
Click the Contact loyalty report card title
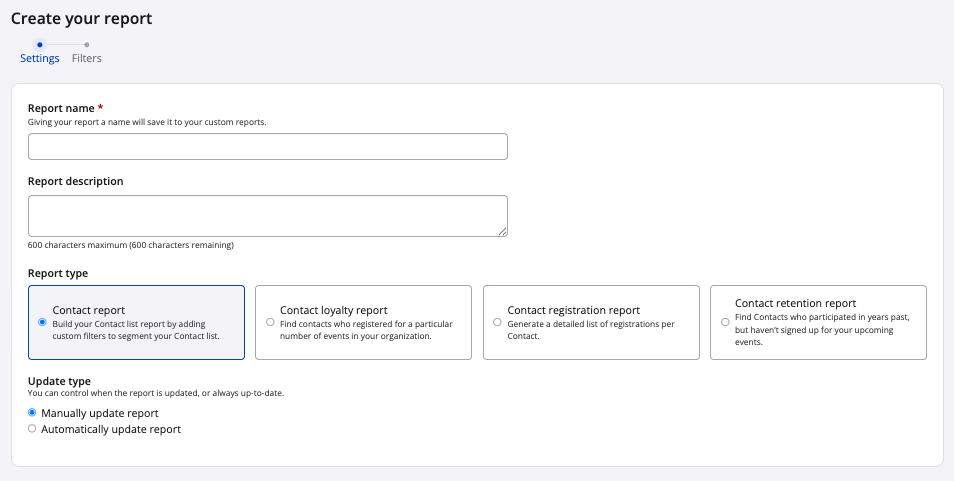(333, 310)
